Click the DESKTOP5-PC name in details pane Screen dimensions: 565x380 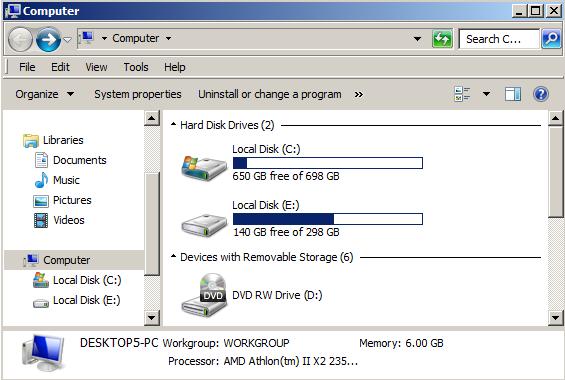[119, 343]
